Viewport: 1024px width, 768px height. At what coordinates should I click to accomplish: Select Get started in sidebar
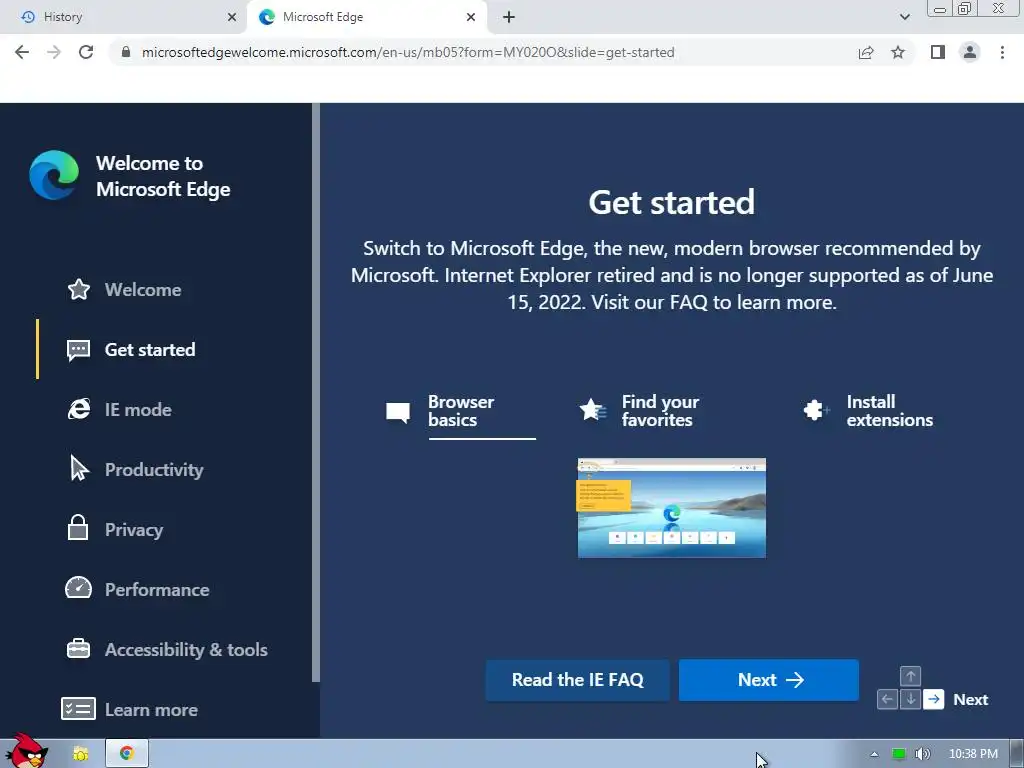[150, 349]
